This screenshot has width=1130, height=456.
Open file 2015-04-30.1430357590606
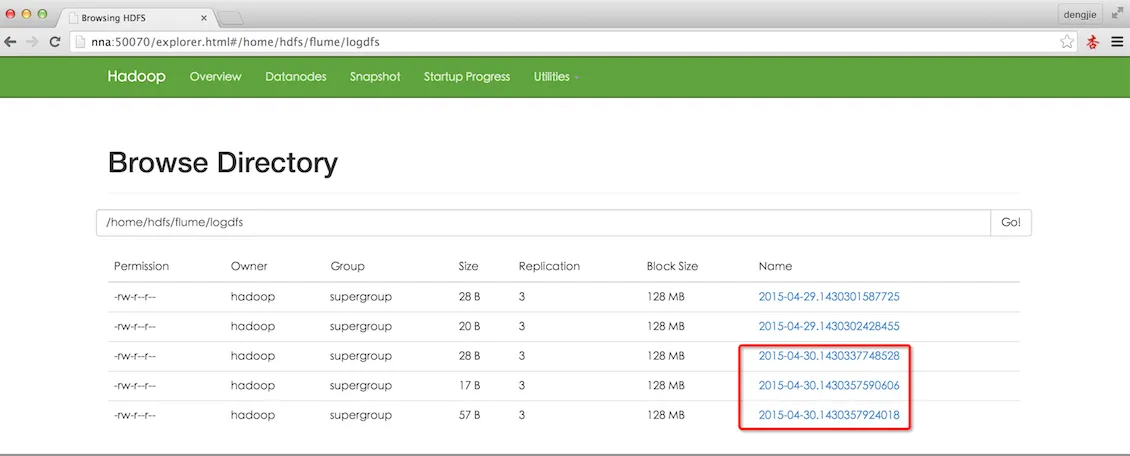click(x=829, y=385)
